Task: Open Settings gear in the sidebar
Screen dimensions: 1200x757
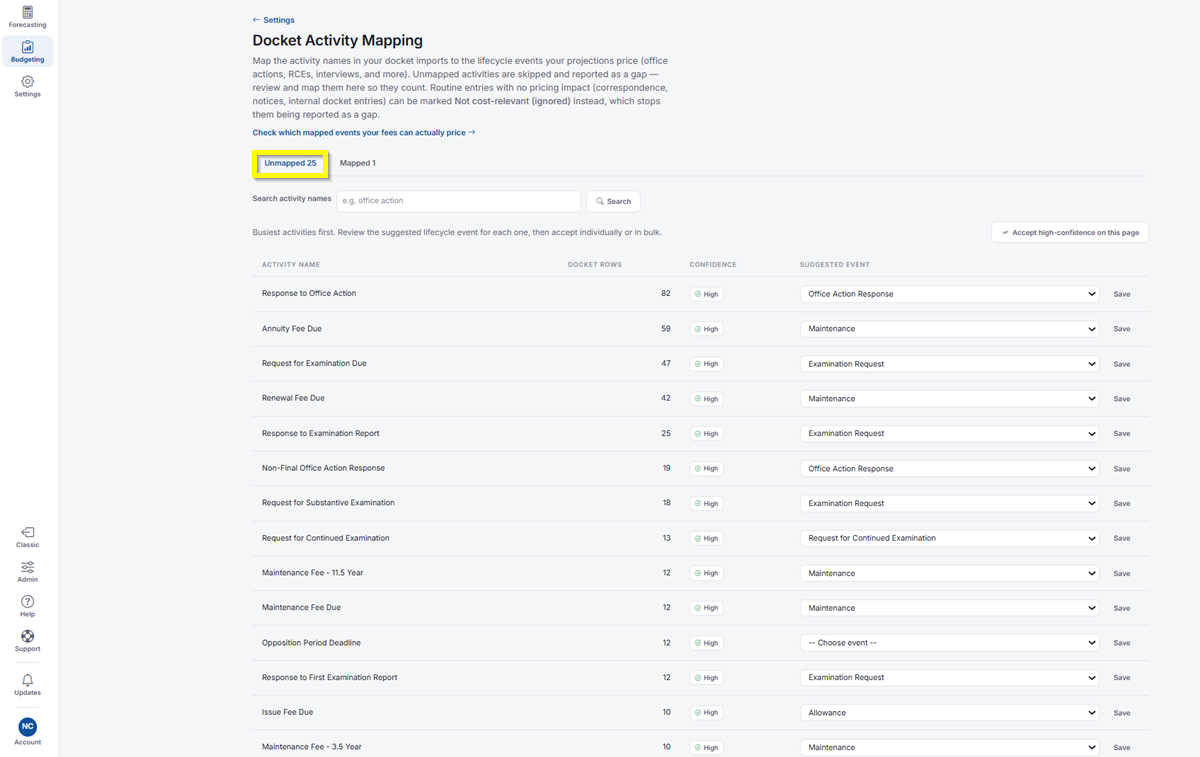Action: tap(27, 87)
